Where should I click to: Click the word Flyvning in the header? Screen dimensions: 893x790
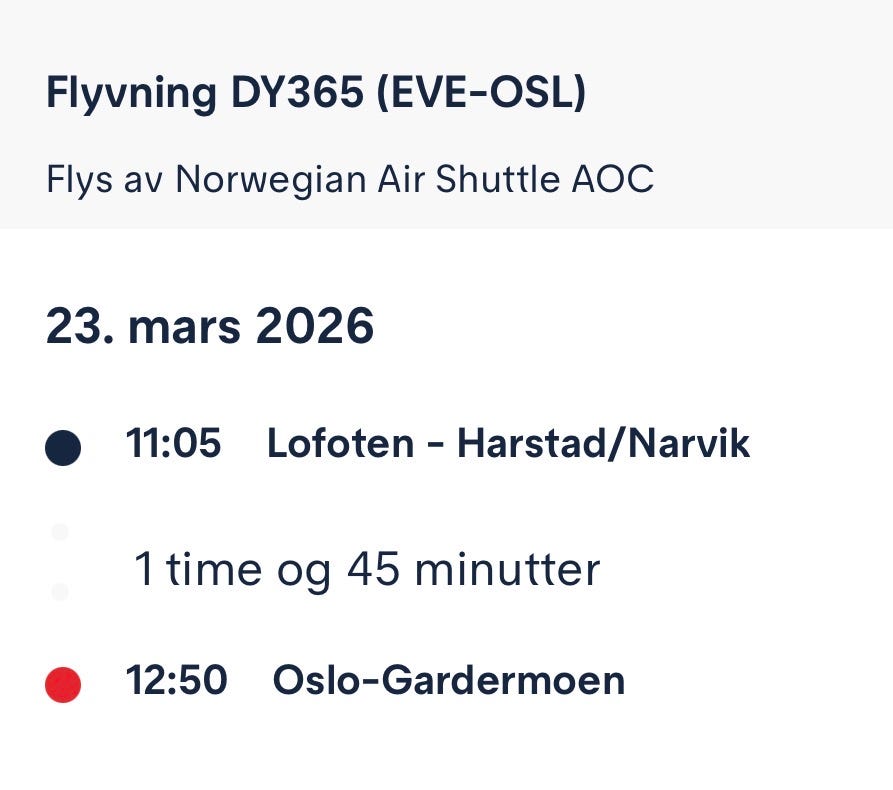pos(132,94)
